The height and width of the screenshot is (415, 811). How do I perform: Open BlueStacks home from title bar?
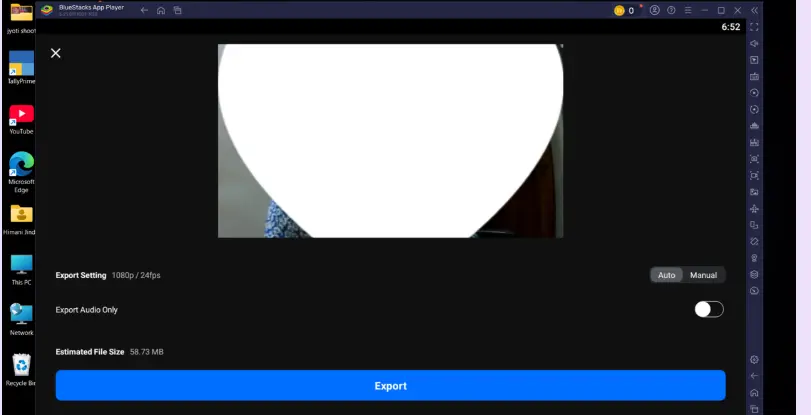[161, 10]
